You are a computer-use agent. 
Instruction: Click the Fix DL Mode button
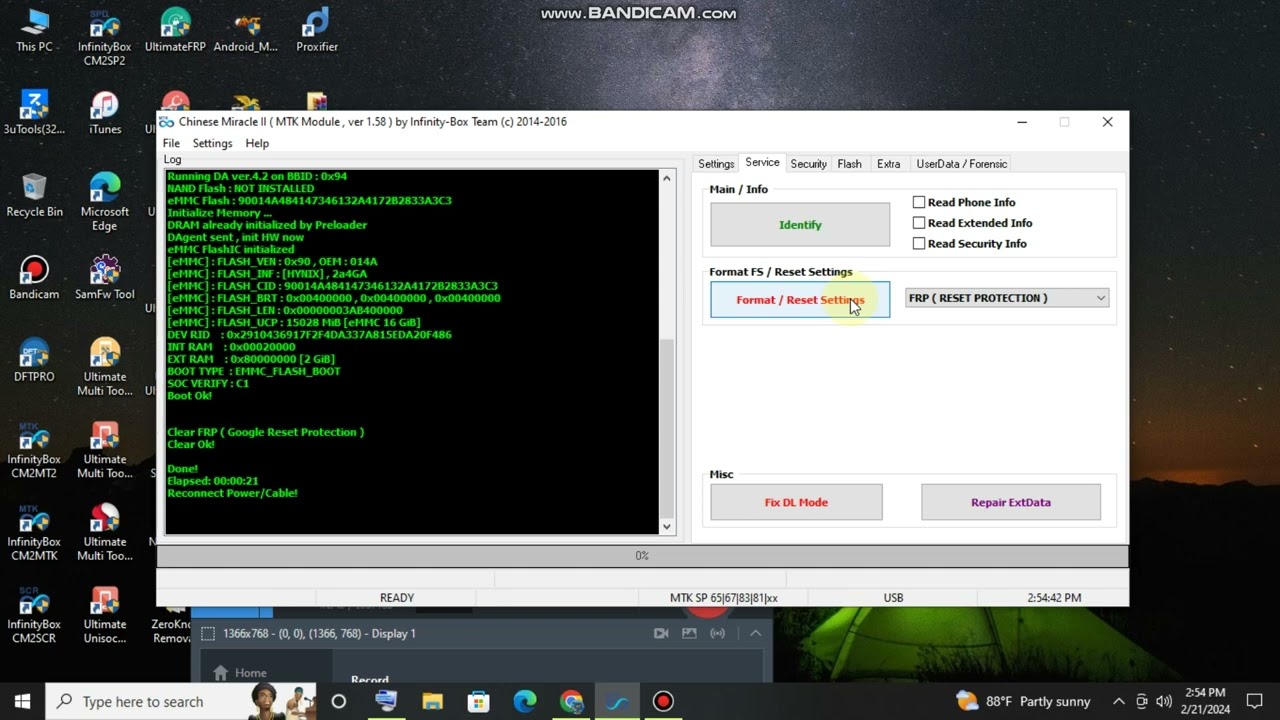pos(796,502)
